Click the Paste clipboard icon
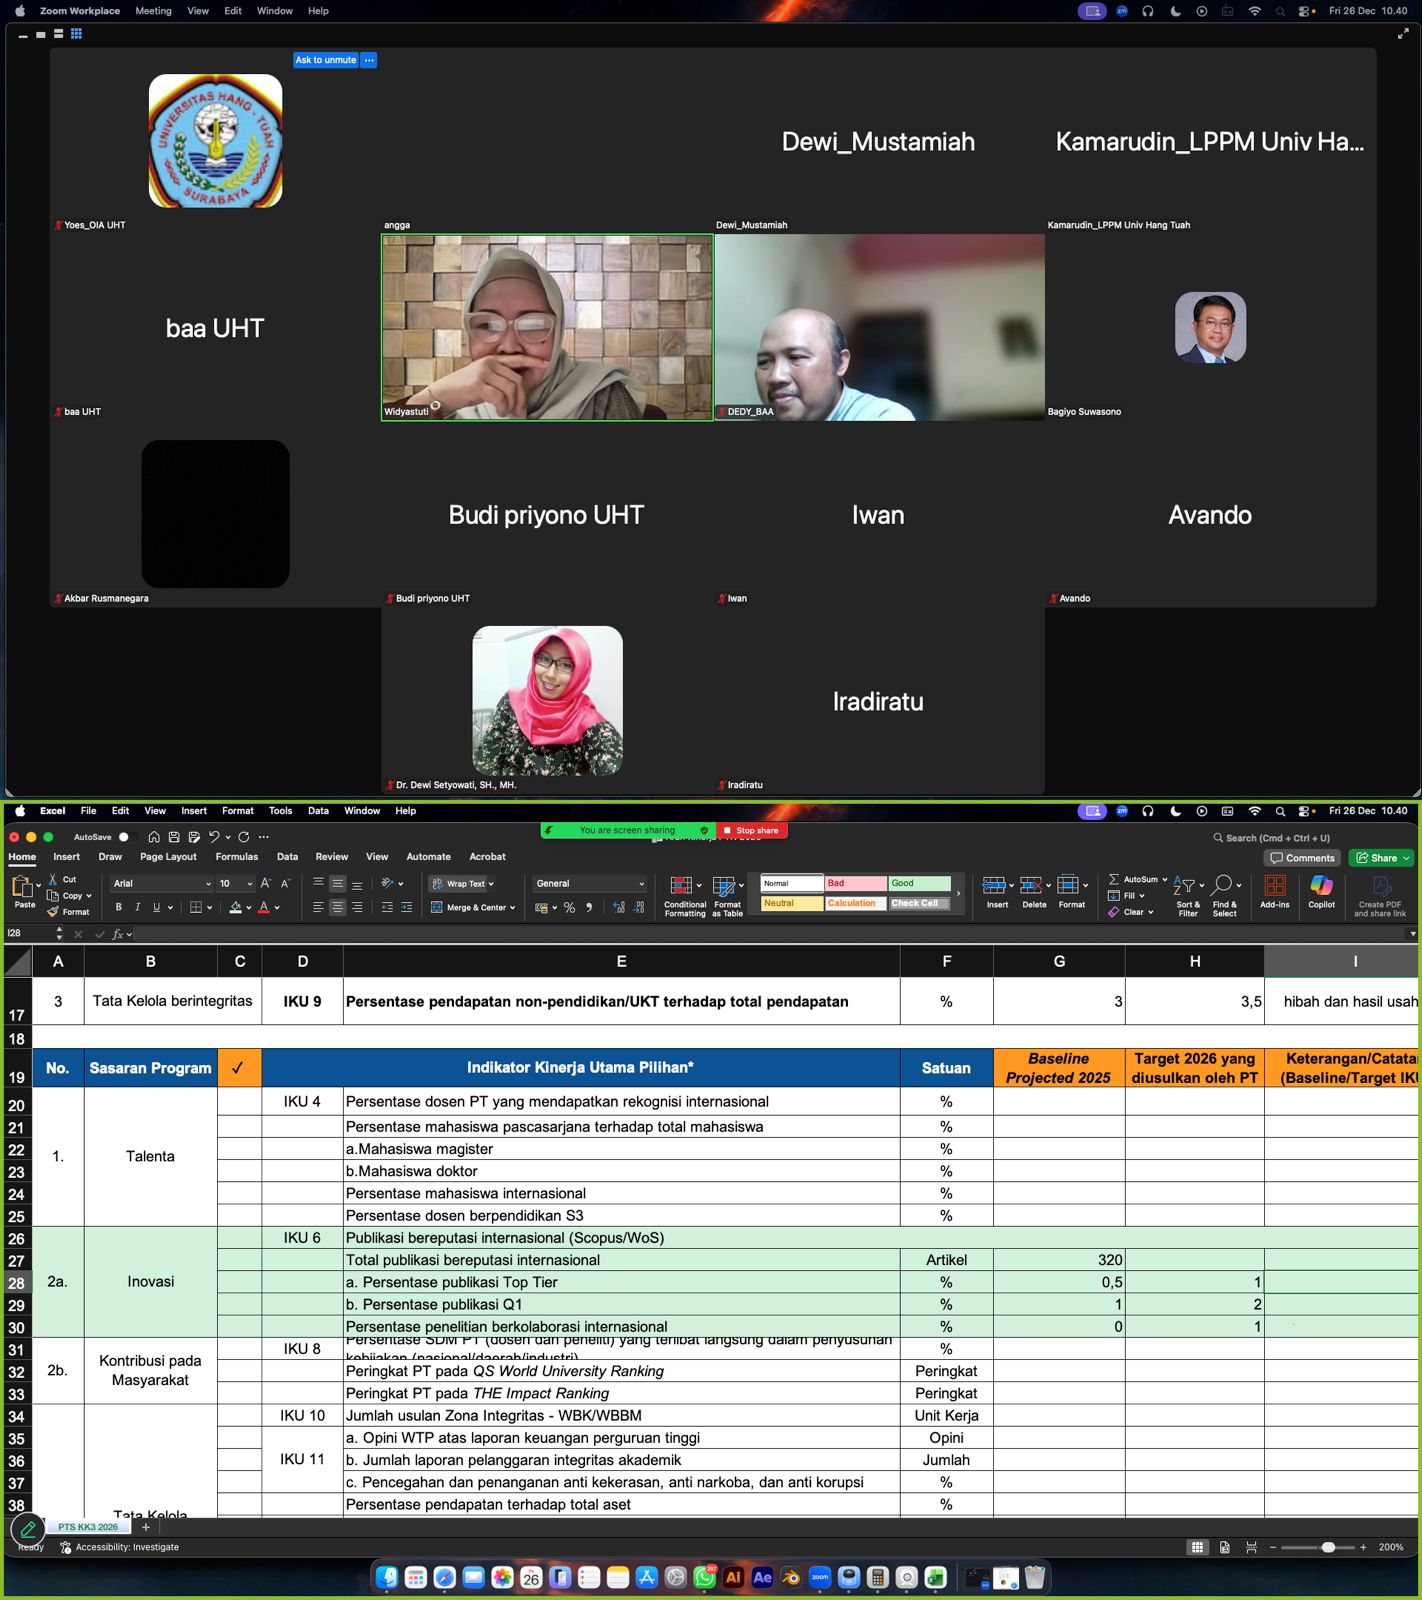 click(x=22, y=887)
